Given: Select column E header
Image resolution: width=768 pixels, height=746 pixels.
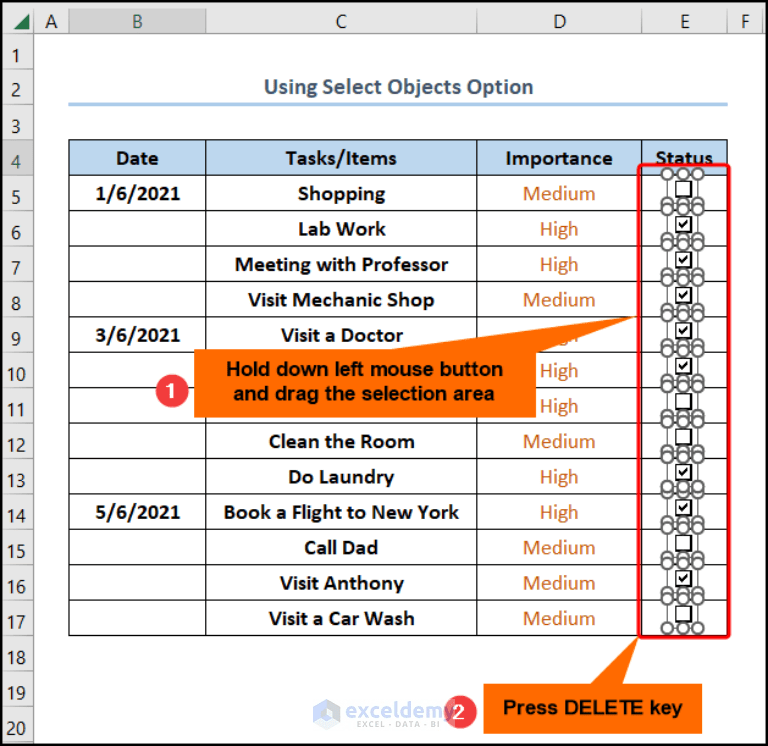Looking at the screenshot, I should (684, 22).
